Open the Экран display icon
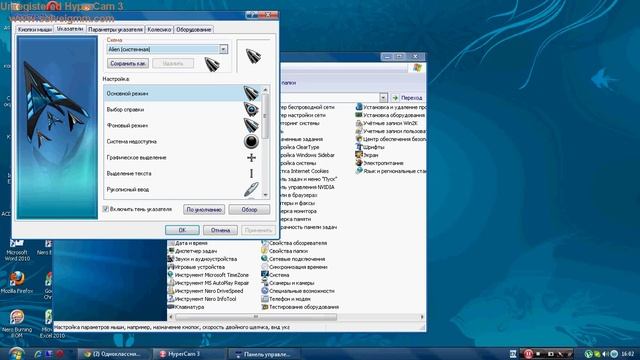Viewport: 640px width, 360px height. pos(359,155)
